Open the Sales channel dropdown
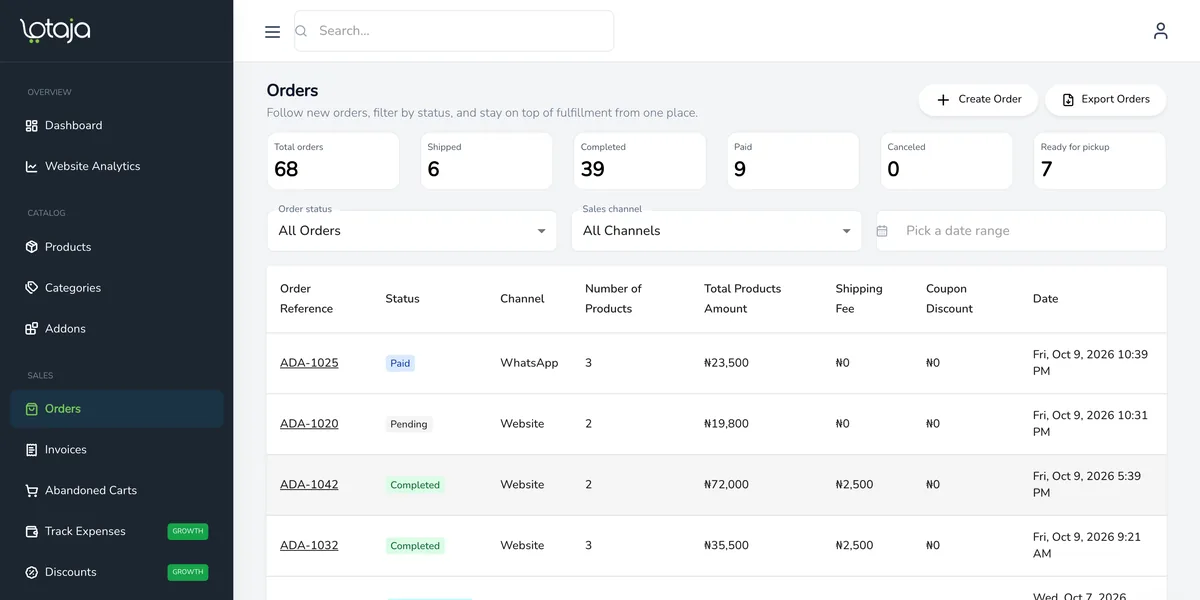 pos(716,231)
